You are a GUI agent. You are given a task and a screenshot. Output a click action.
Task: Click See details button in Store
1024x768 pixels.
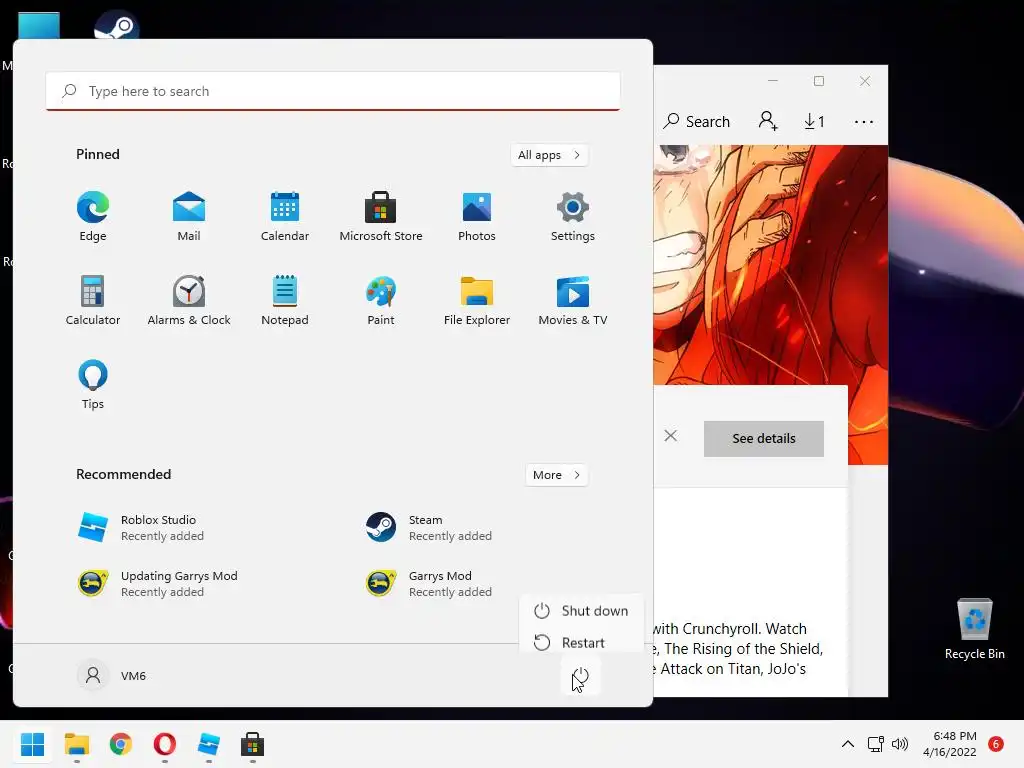click(x=763, y=438)
